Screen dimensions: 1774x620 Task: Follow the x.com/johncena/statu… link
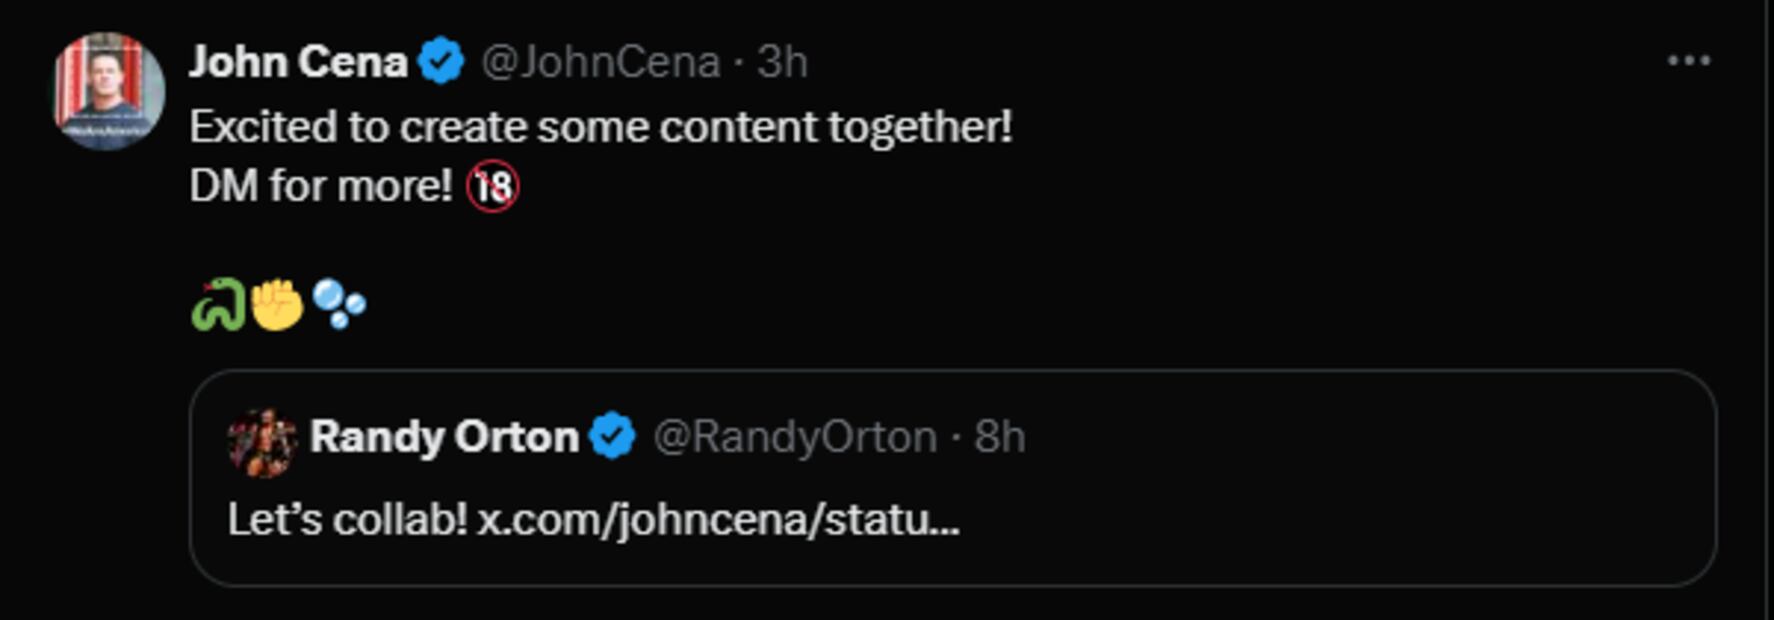[718, 520]
